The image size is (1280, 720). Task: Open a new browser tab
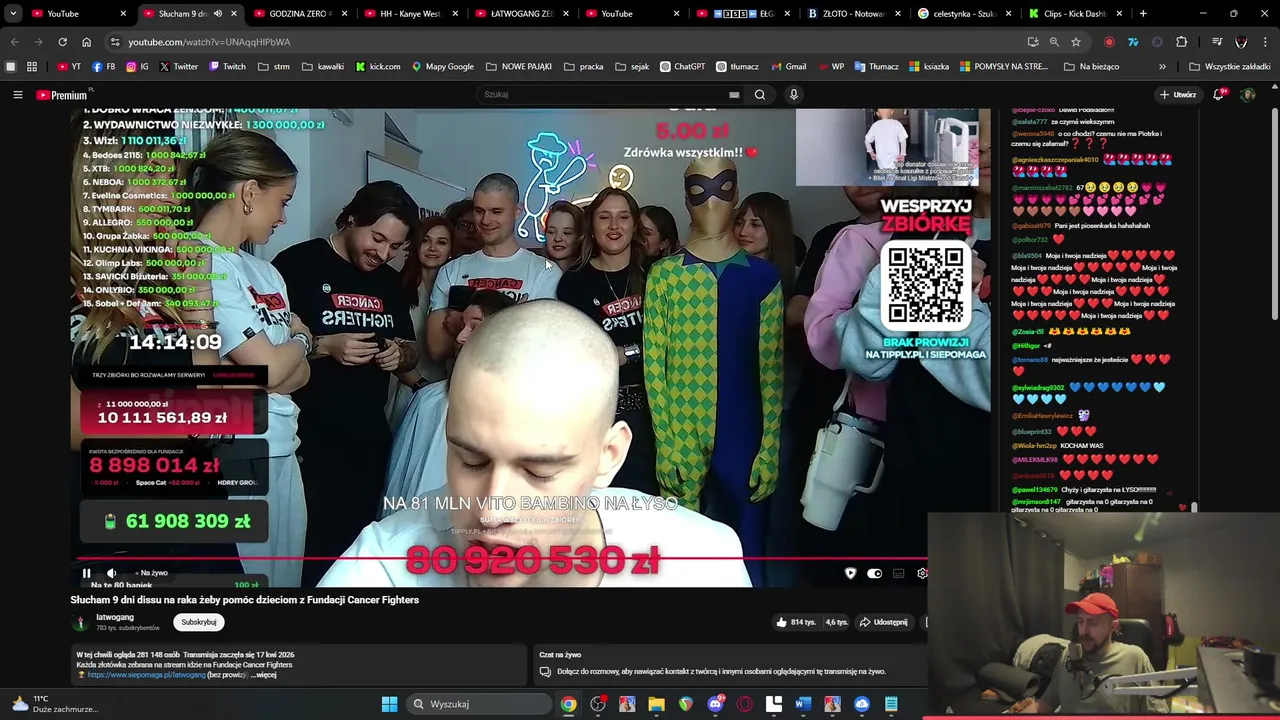coord(1143,14)
